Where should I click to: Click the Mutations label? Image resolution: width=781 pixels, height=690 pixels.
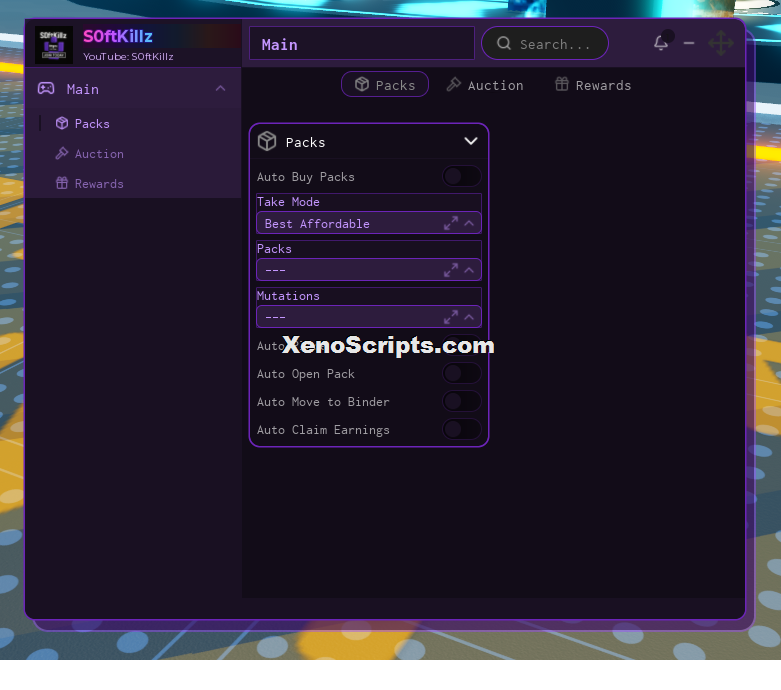[288, 295]
